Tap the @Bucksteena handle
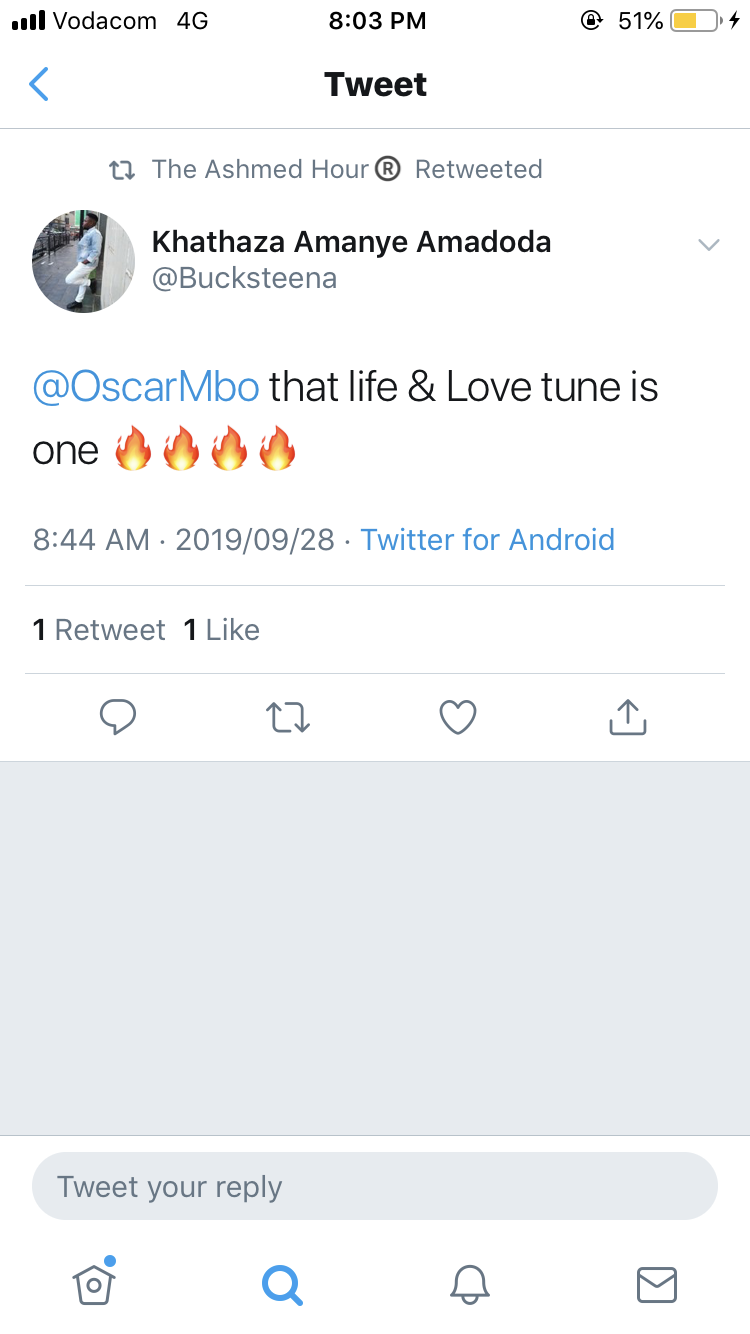 pos(244,279)
